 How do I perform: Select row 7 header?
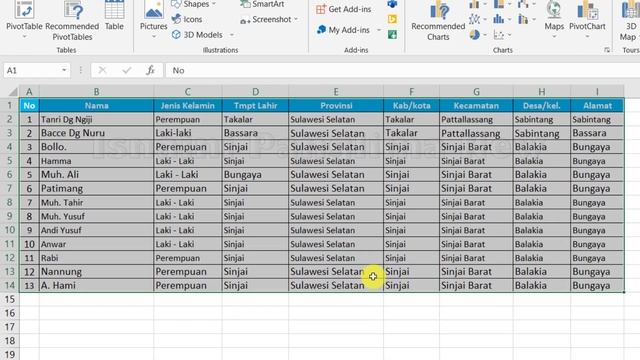9,189
